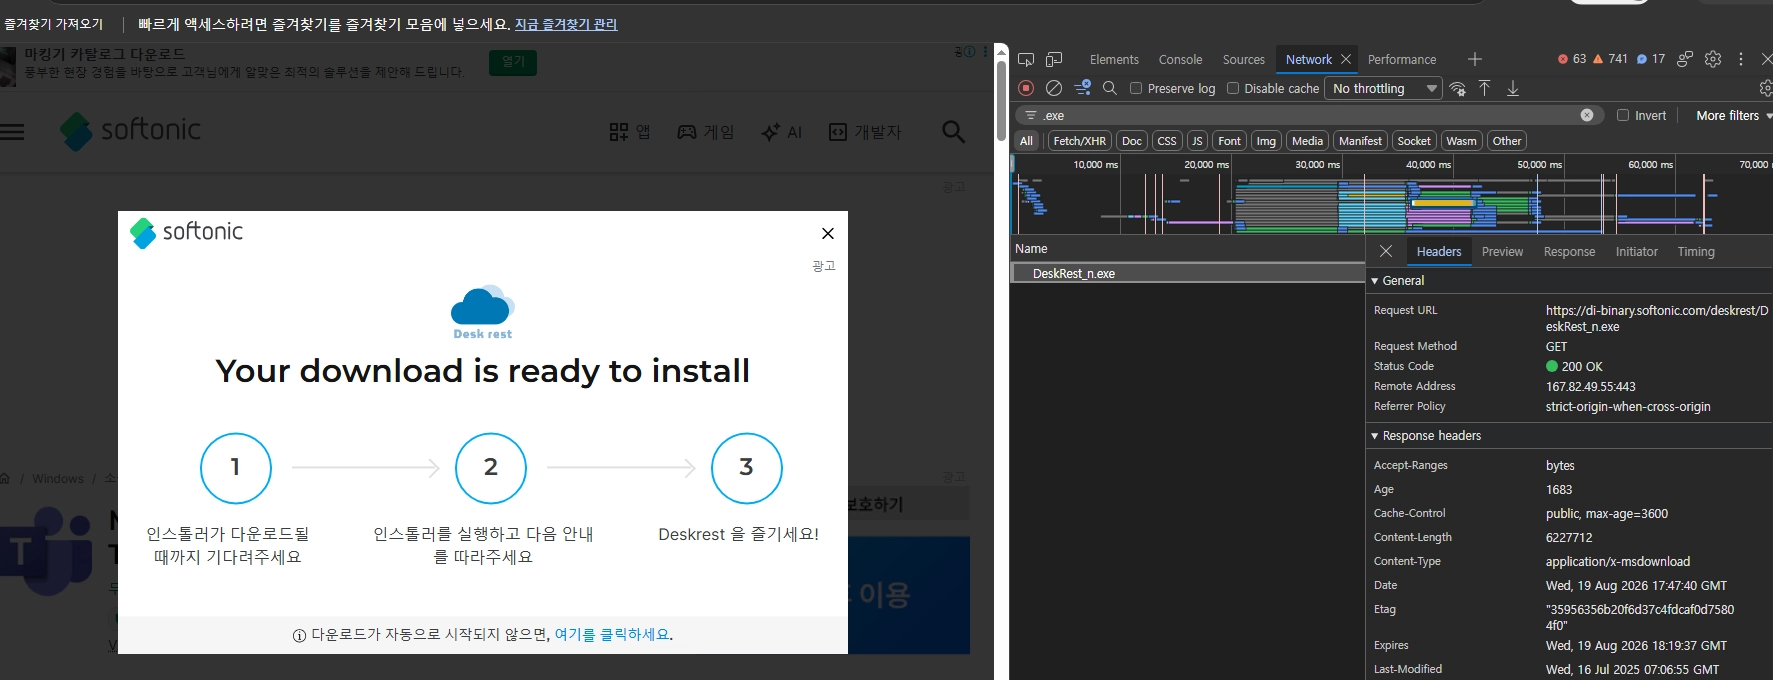Click the error count badge 63
Image resolution: width=1773 pixels, height=680 pixels.
click(x=1572, y=59)
